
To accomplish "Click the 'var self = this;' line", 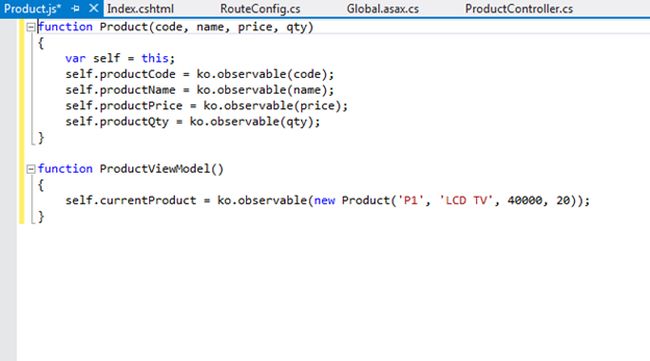I will tap(120, 58).
